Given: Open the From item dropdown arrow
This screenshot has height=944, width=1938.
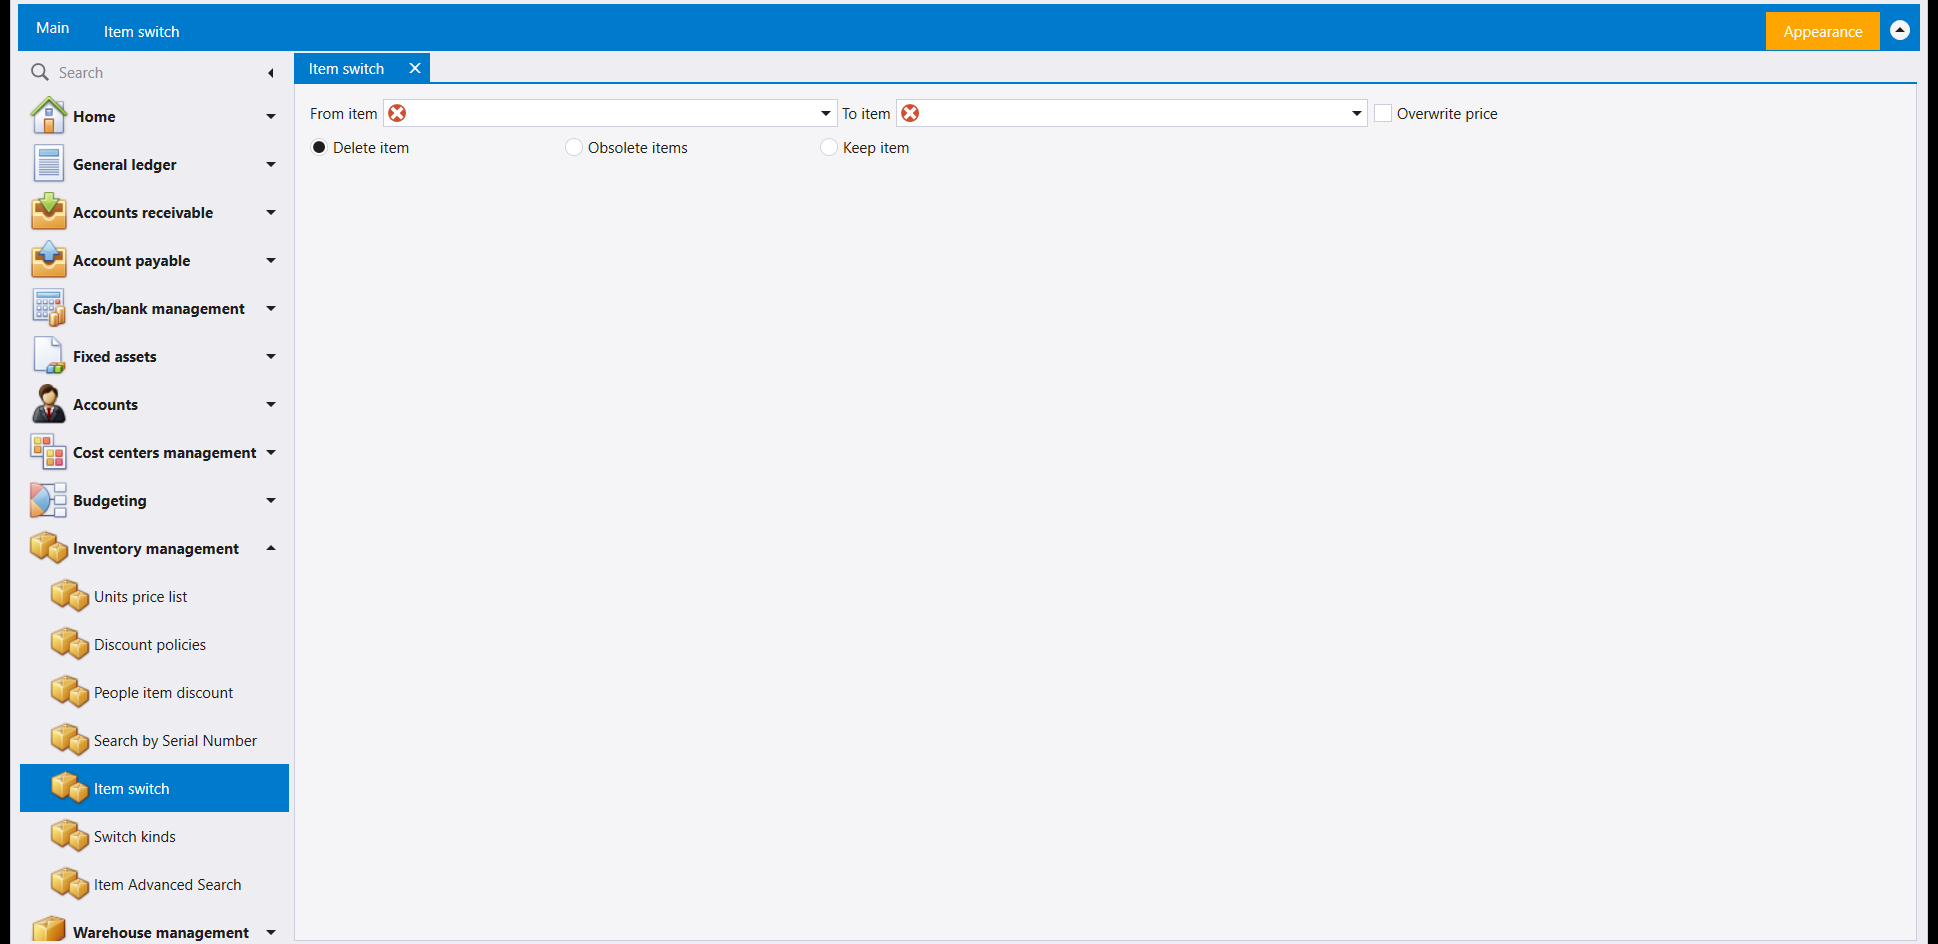Looking at the screenshot, I should pos(826,113).
